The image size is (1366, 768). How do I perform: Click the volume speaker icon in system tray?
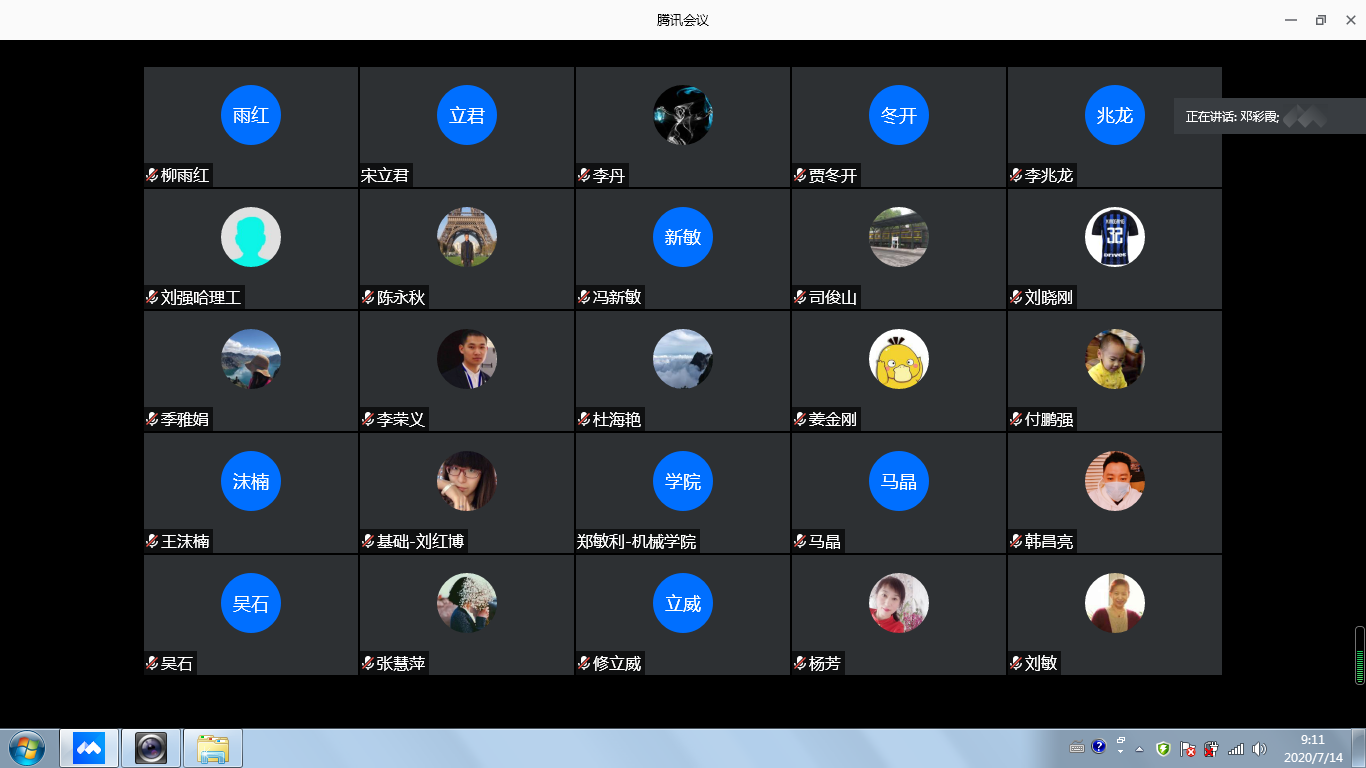(1259, 748)
